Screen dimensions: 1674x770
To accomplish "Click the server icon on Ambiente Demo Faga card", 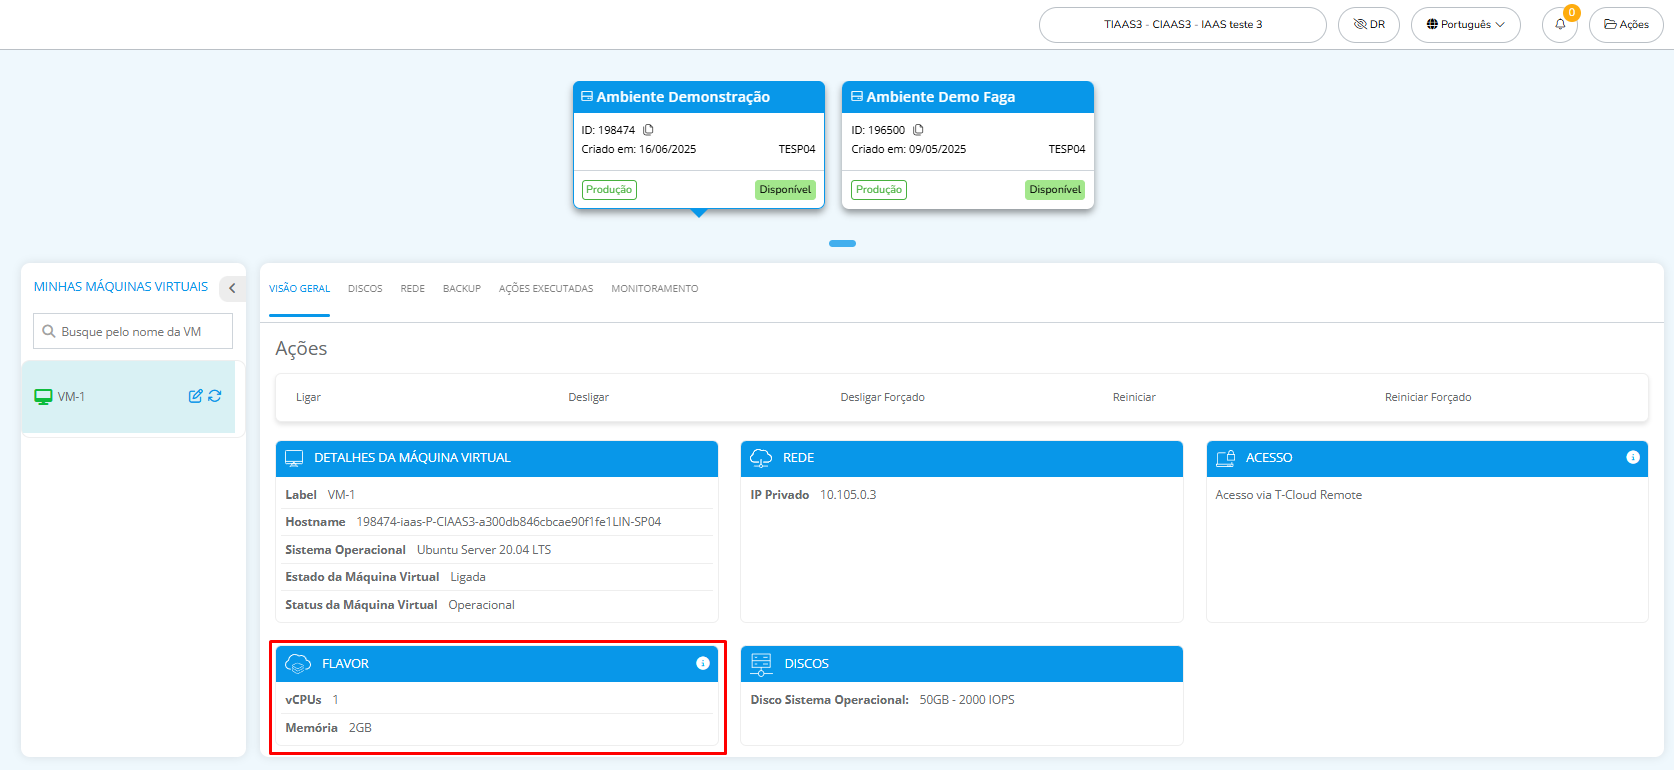I will pos(857,97).
